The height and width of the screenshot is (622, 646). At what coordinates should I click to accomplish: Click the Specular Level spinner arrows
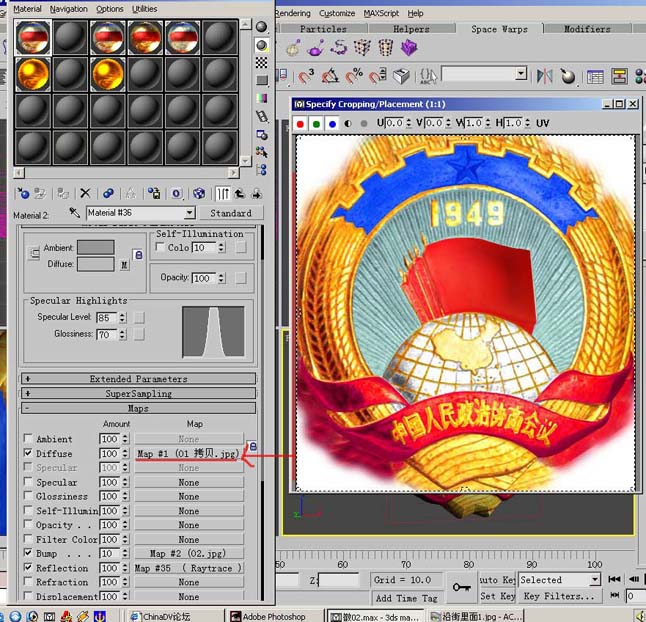tap(122, 318)
